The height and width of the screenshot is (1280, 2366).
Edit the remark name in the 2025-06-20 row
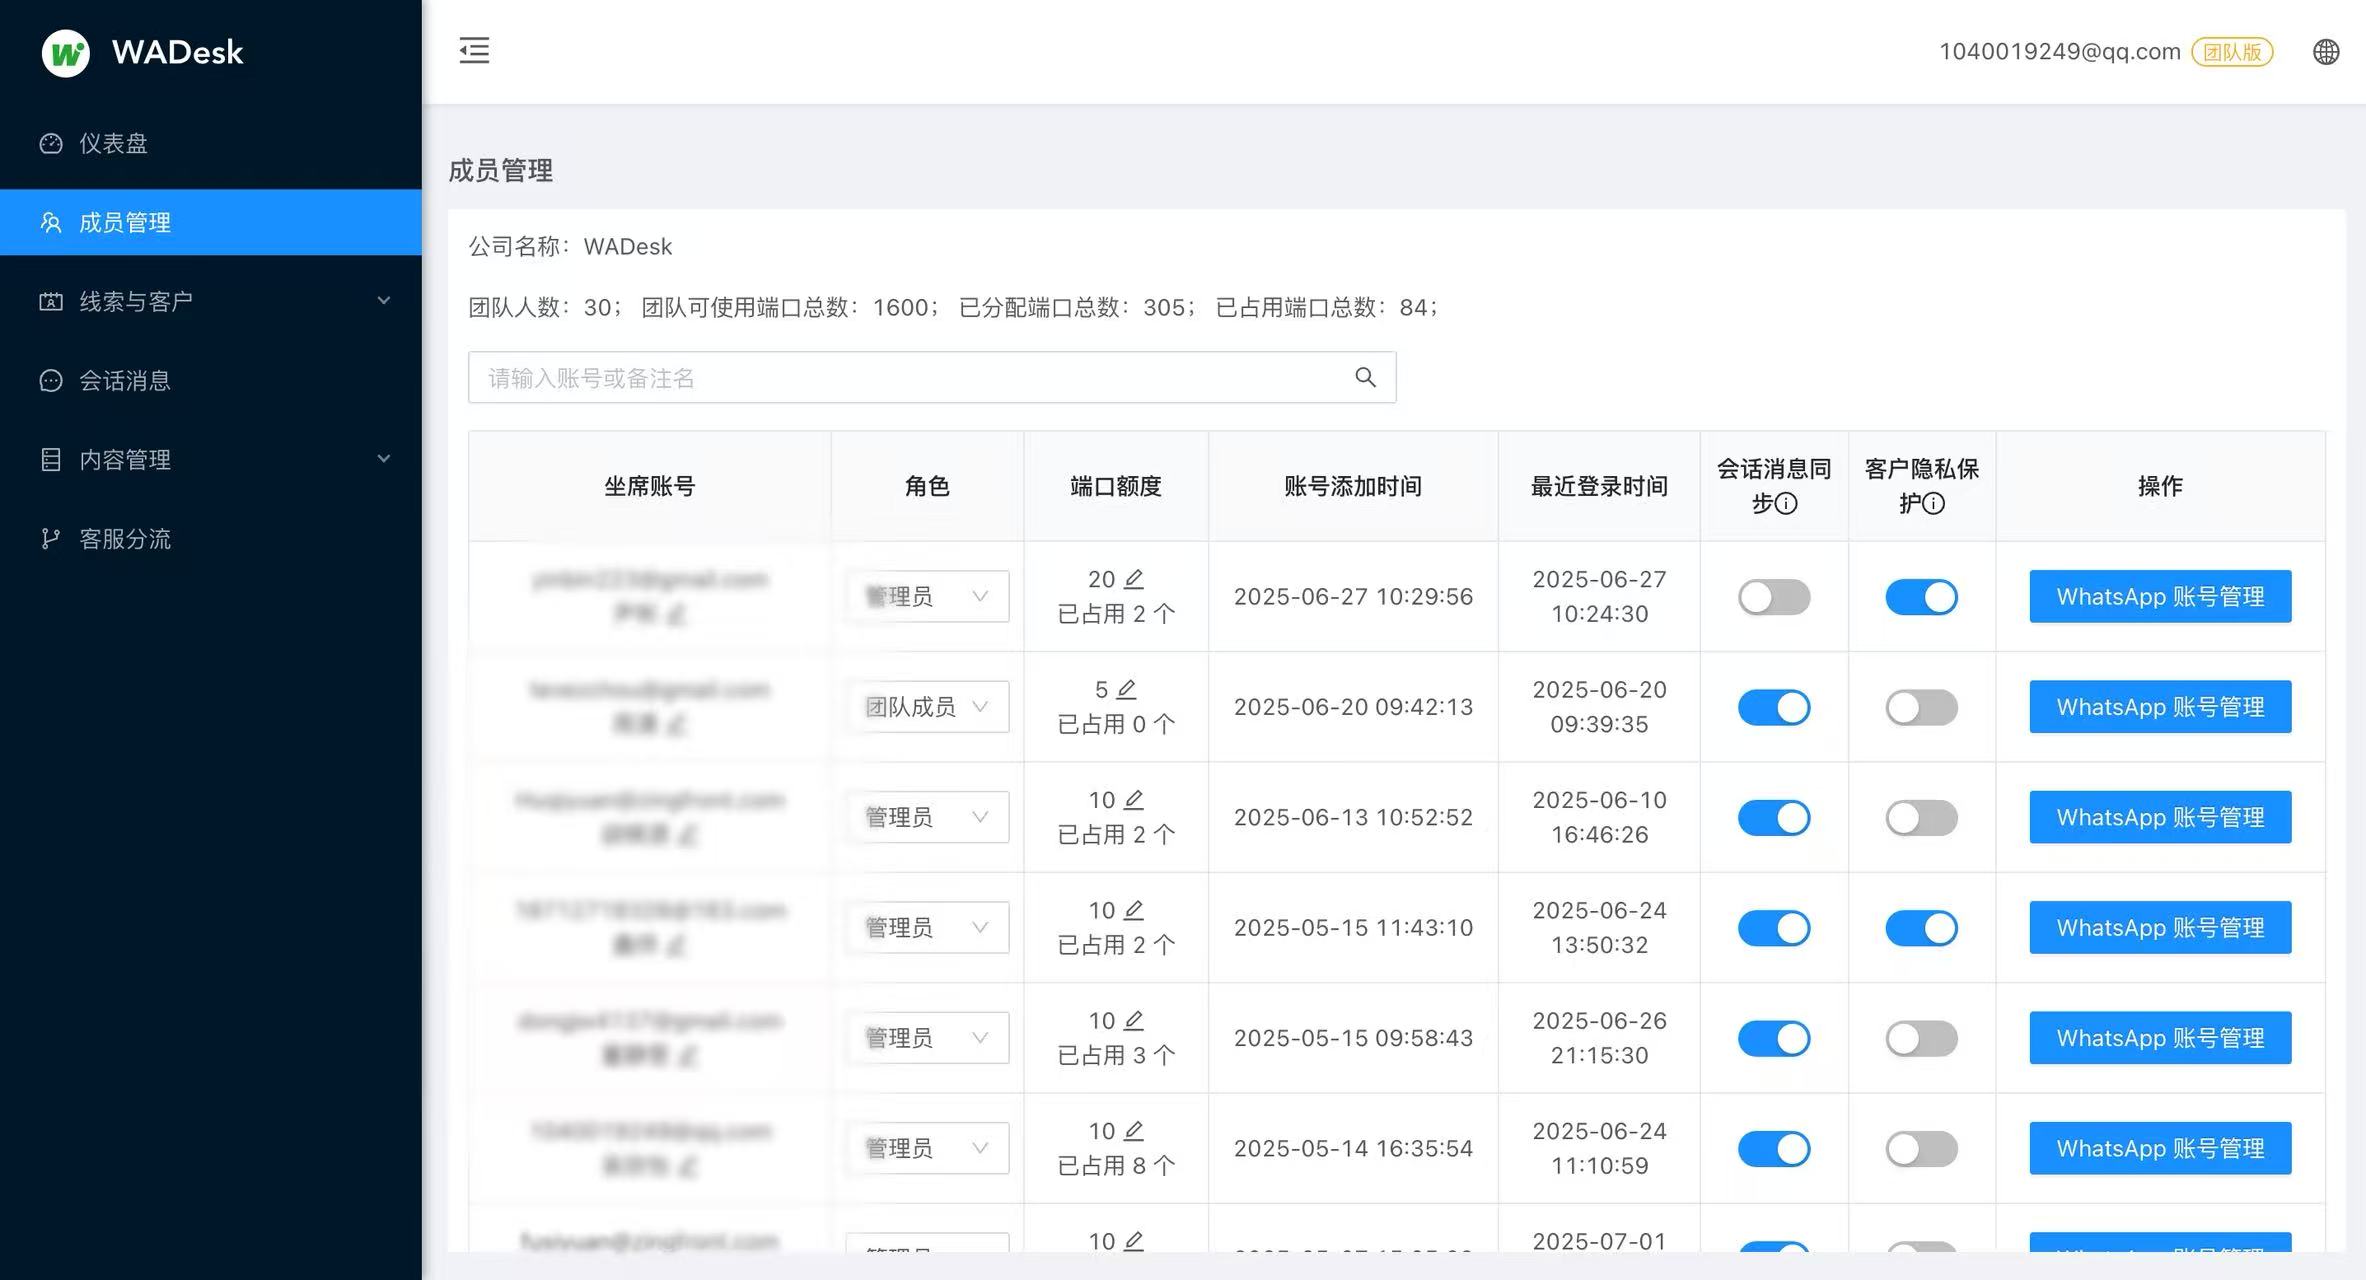tap(677, 724)
